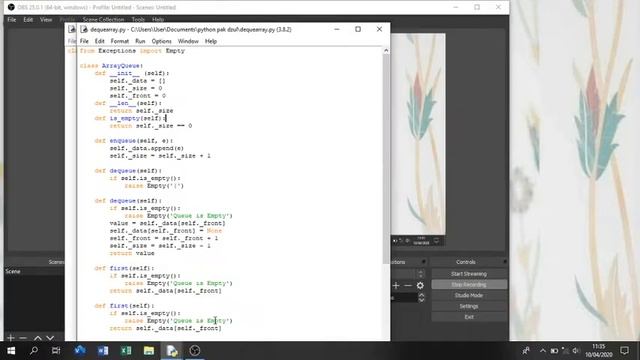The height and width of the screenshot is (360, 640).
Task: Open the Run menu in IDLE
Action: tap(140, 41)
